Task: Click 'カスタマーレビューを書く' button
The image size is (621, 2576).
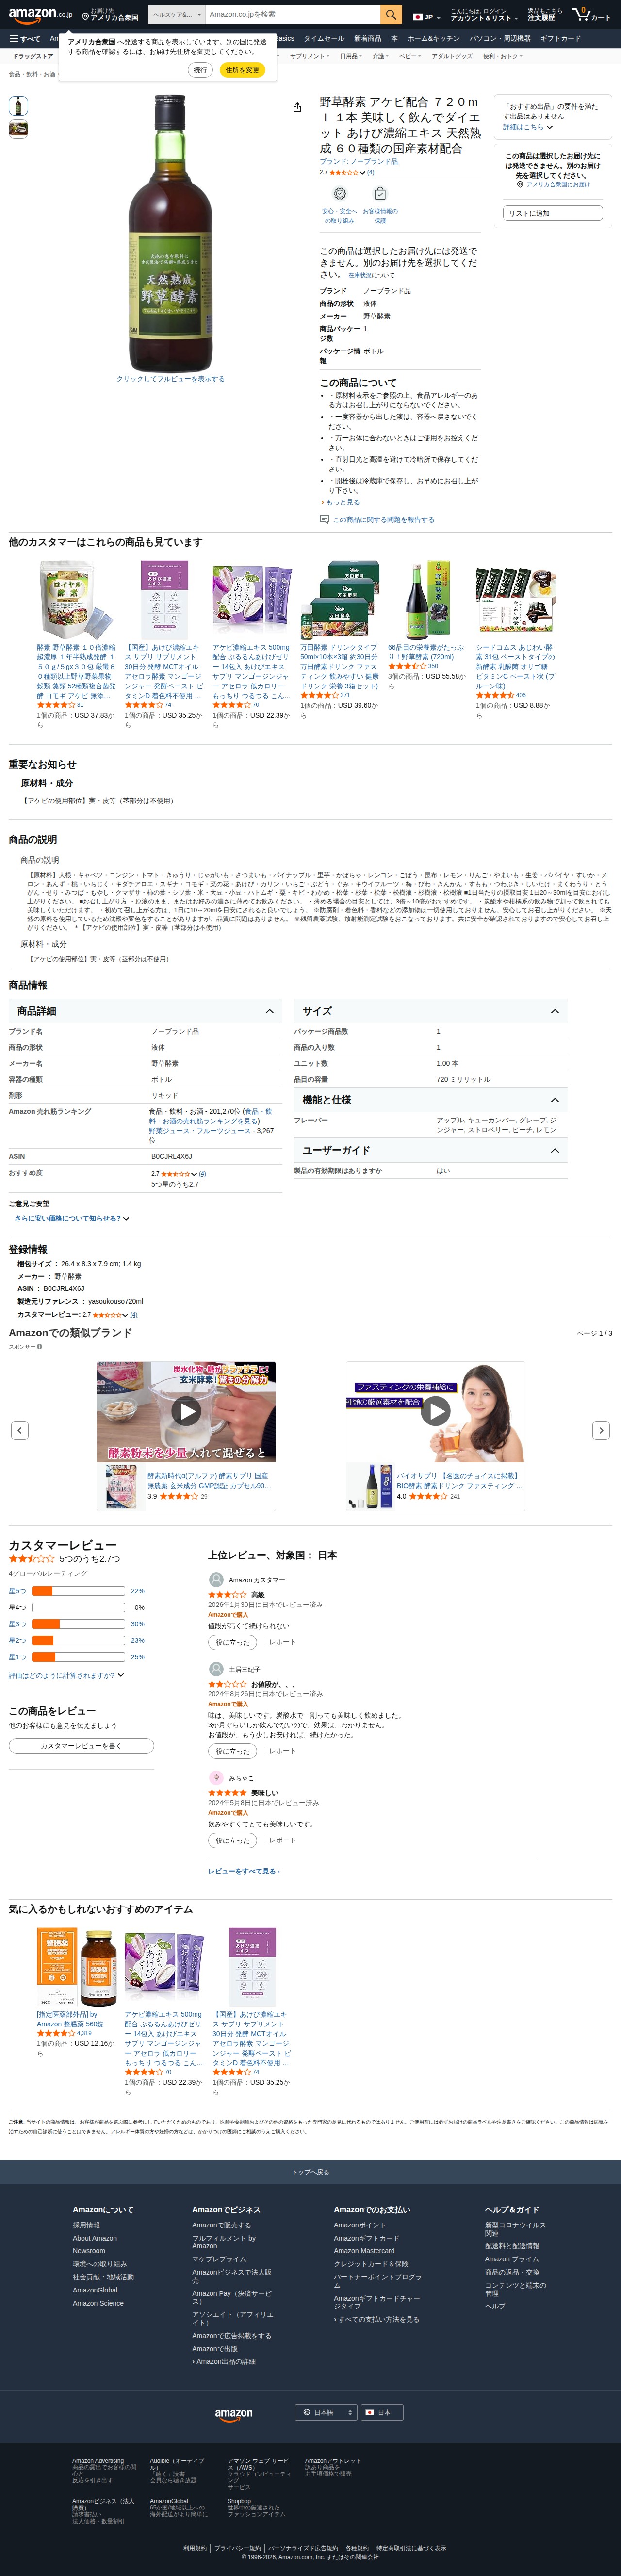Action: (x=81, y=1746)
